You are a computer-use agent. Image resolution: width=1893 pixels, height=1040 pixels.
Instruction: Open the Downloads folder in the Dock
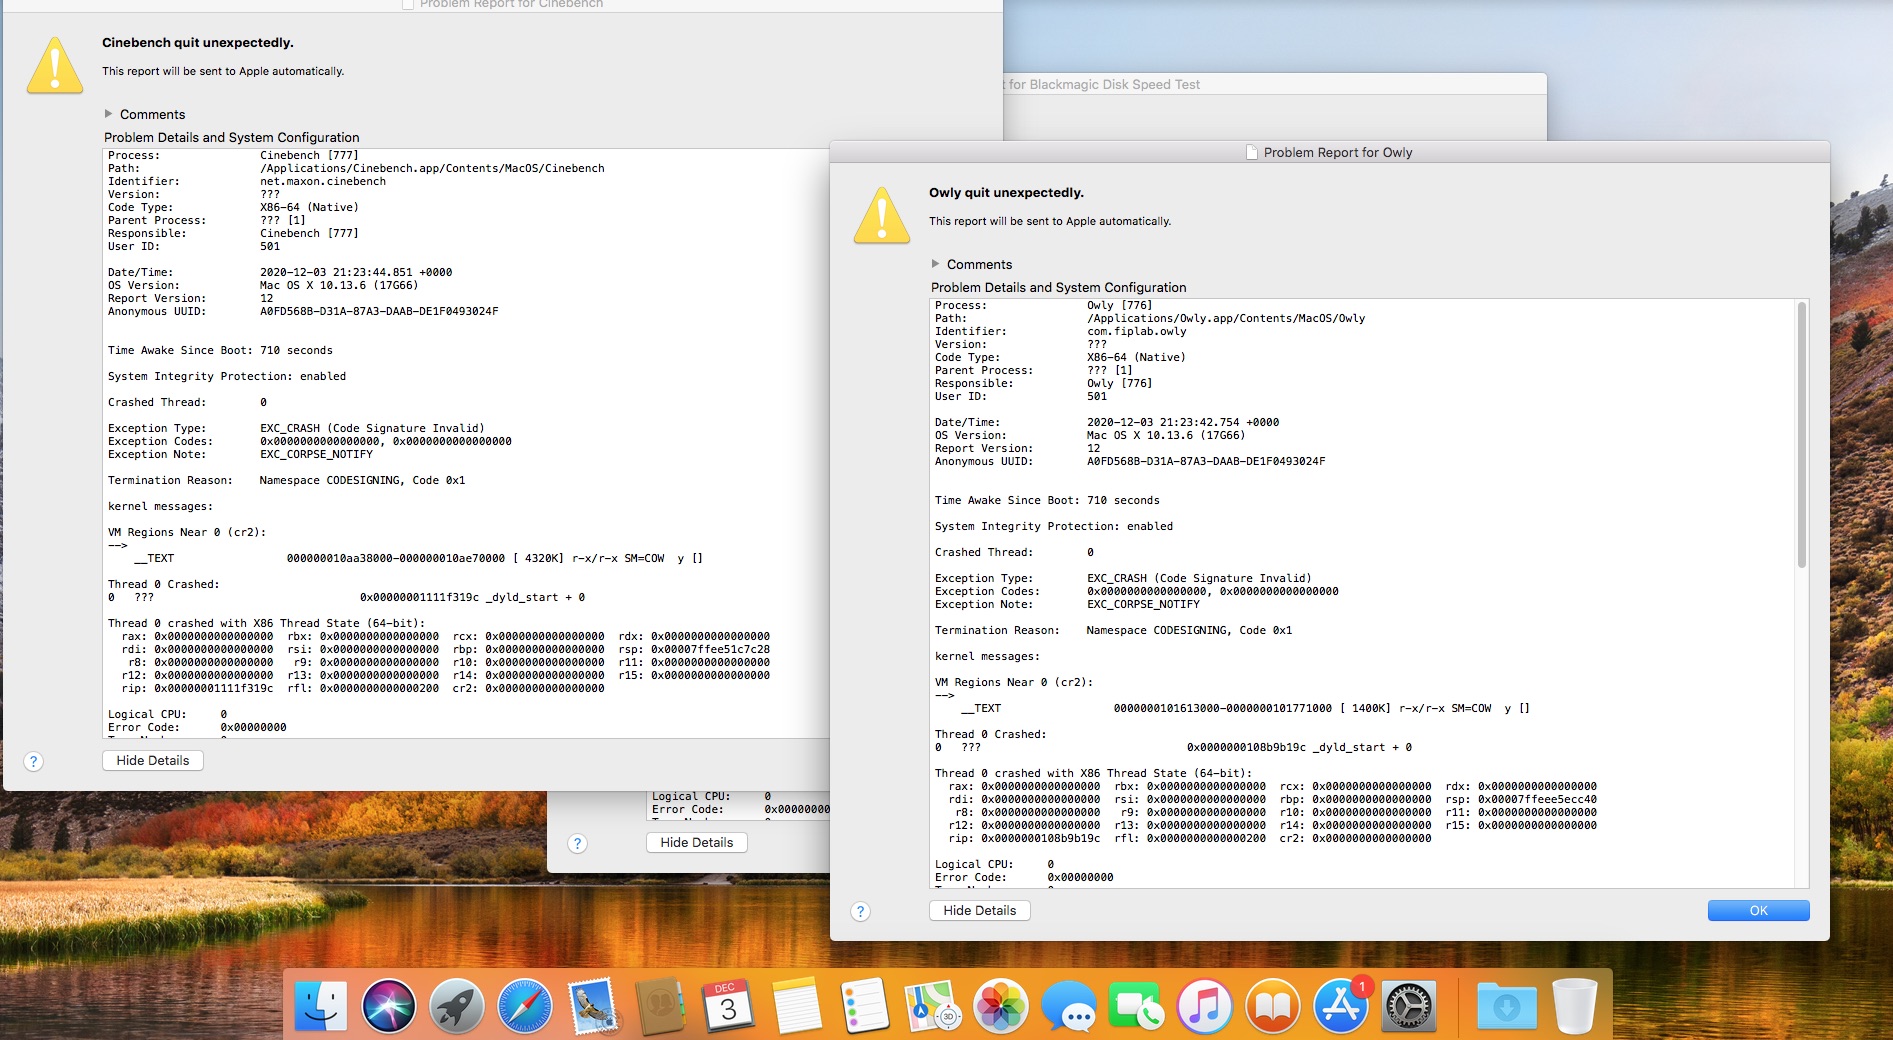pyautogui.click(x=1505, y=1005)
